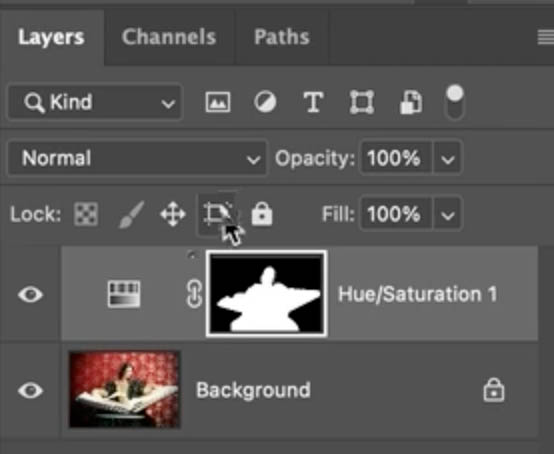Filter for shape layers
Screen dimensions: 554x454
click(x=362, y=102)
